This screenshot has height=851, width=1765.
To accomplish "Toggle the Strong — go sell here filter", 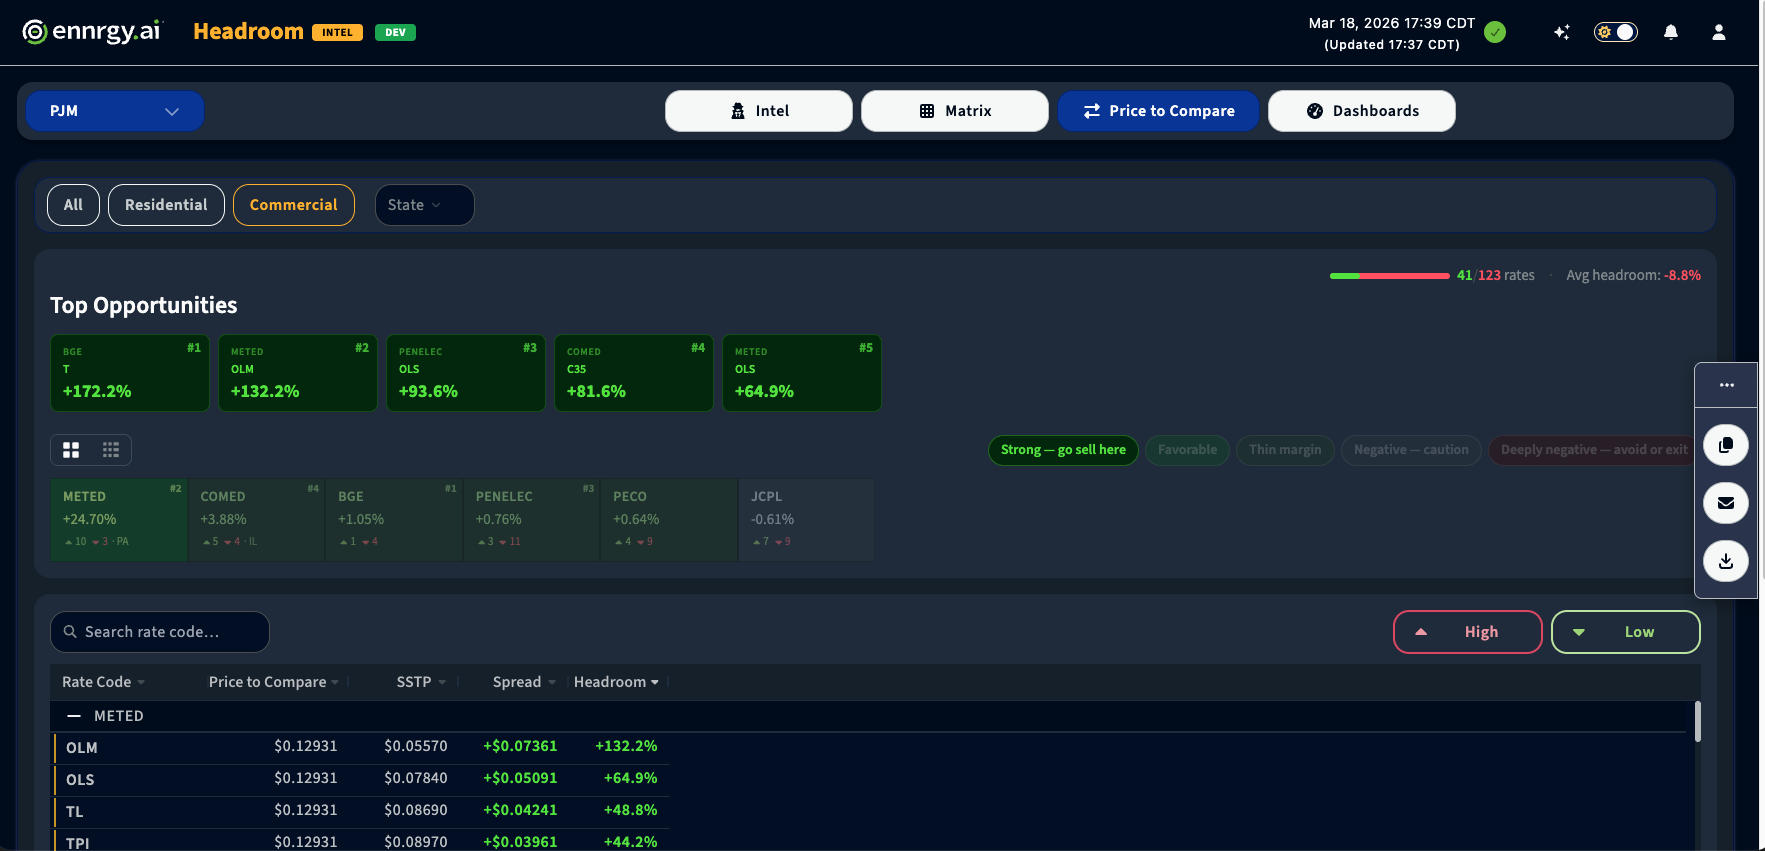I will [1062, 450].
